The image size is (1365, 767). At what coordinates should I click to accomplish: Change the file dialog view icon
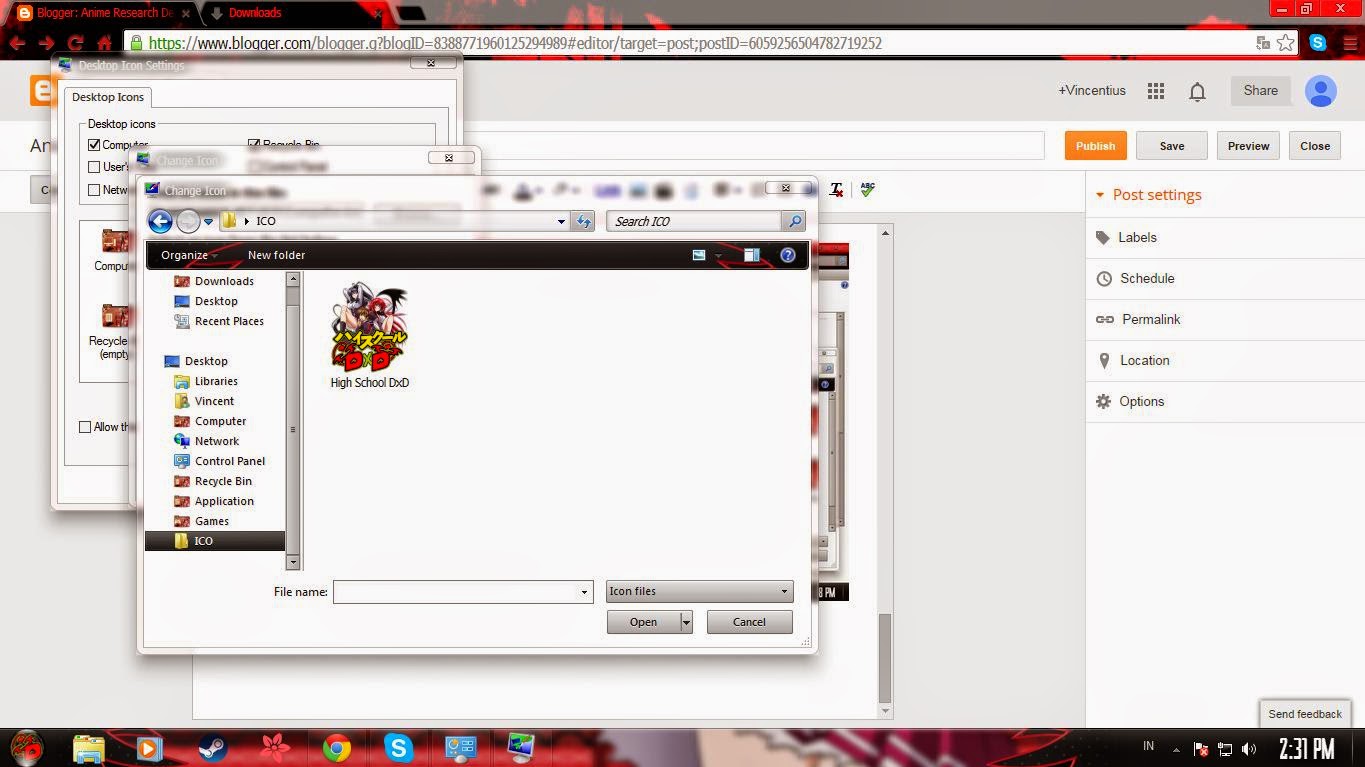(x=699, y=255)
